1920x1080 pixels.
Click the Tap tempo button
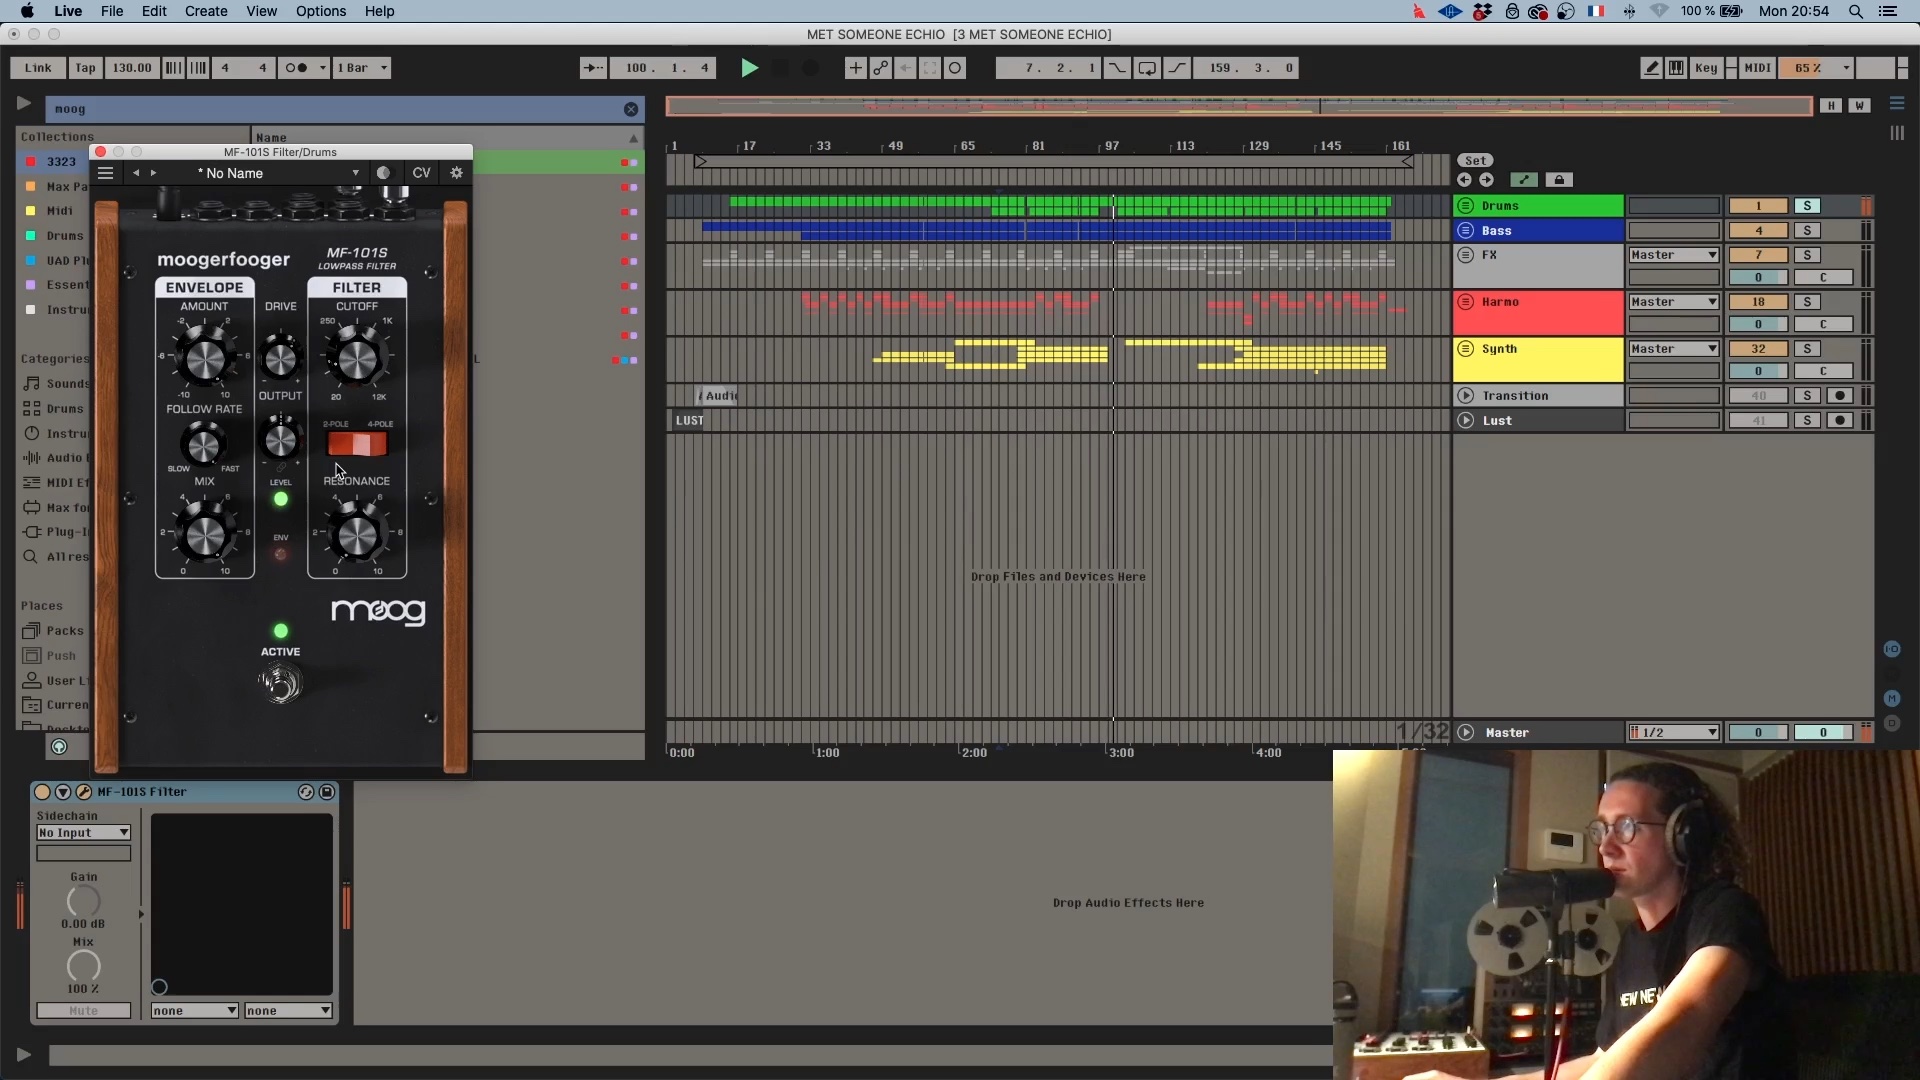[x=86, y=68]
